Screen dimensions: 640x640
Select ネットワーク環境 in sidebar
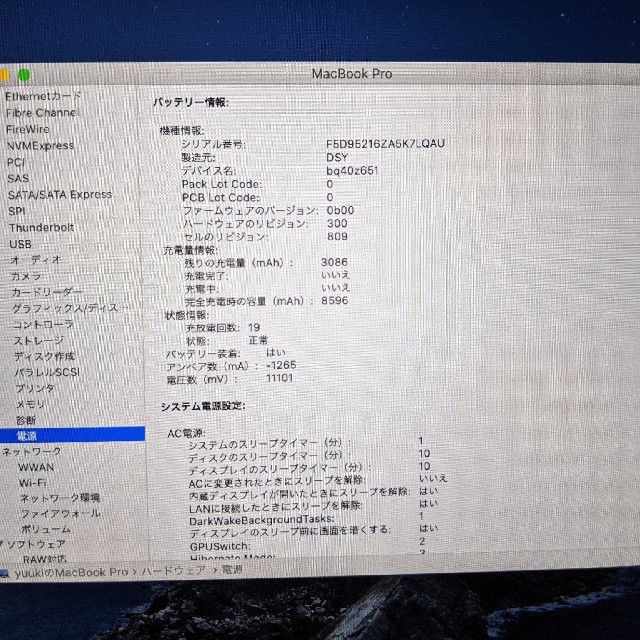pos(60,498)
